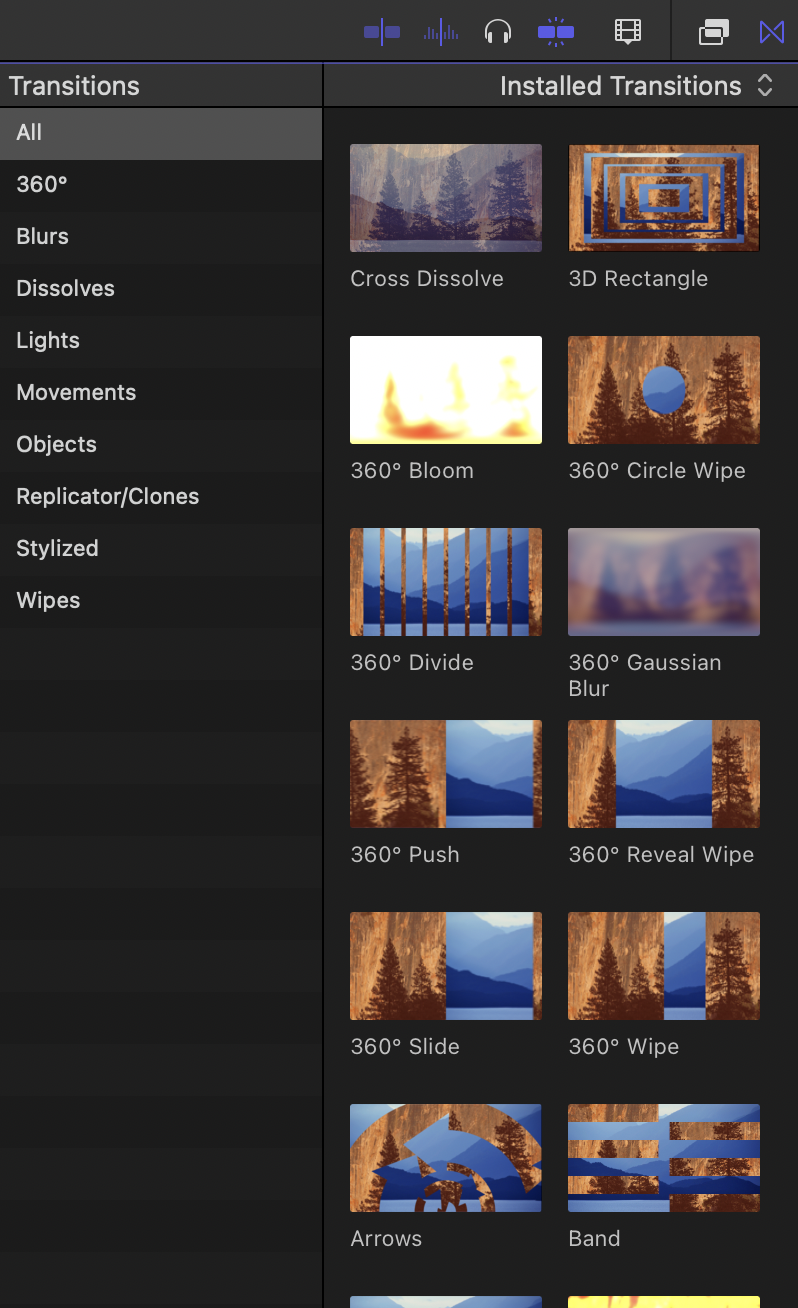Viewport: 798px width, 1308px height.
Task: Toggle the Transitions browser icon
Action: [x=771, y=32]
